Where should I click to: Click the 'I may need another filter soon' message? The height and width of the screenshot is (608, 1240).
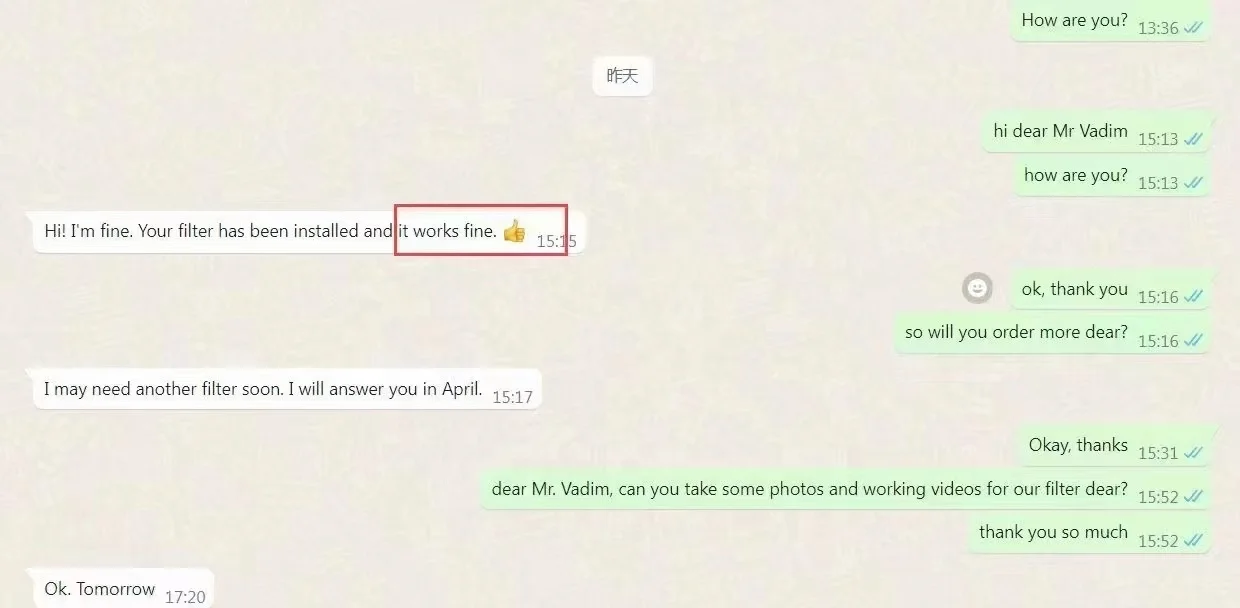click(x=287, y=389)
